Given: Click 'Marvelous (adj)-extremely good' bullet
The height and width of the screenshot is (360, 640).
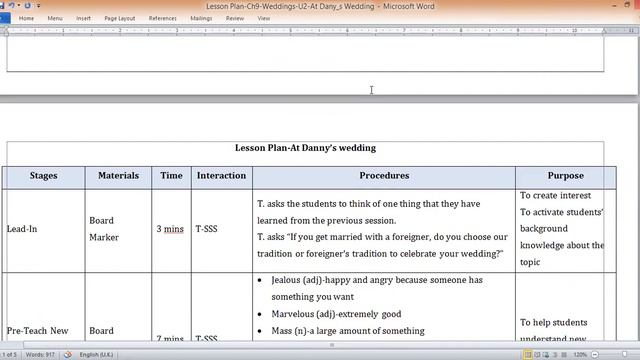Looking at the screenshot, I should (x=336, y=314).
